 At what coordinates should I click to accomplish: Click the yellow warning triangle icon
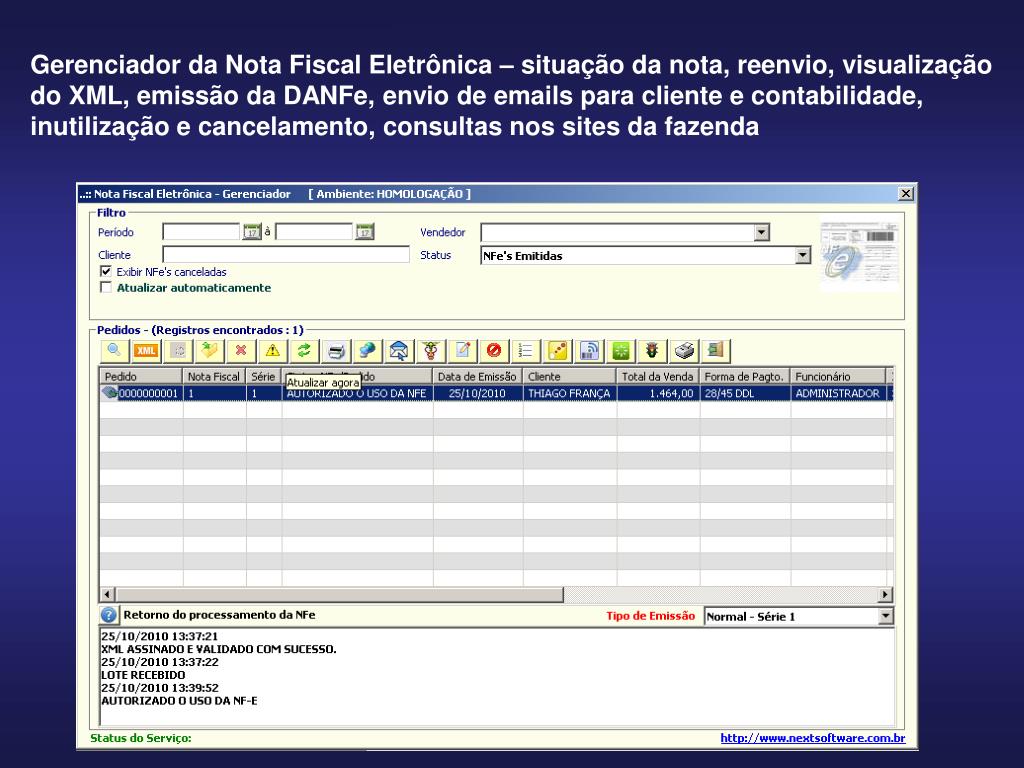click(272, 351)
